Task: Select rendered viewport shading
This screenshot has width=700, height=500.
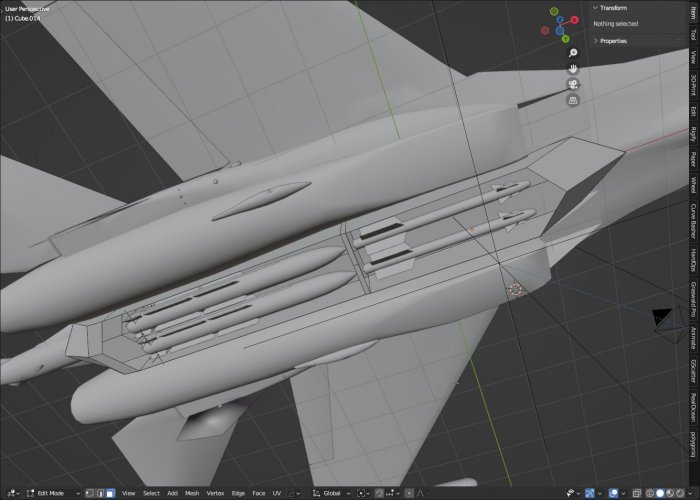Action: pos(680,493)
